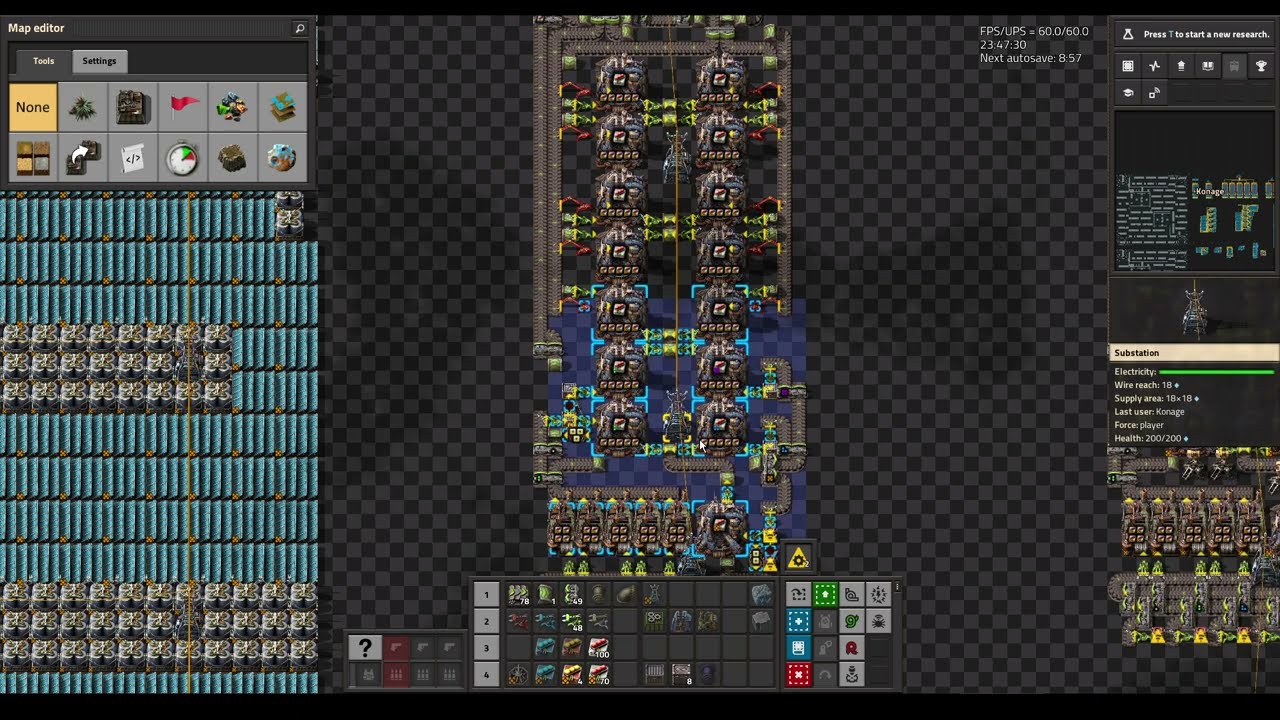Select the Cliffs rock tool

point(233,158)
